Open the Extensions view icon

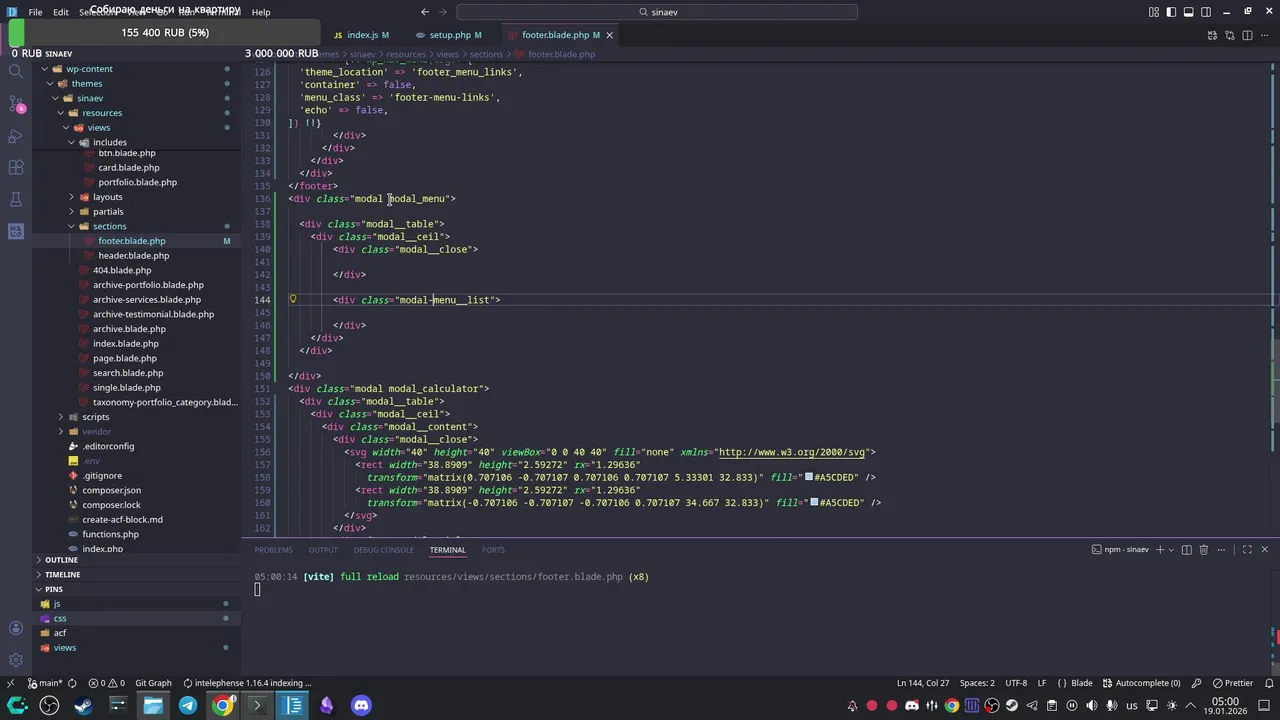click(15, 167)
